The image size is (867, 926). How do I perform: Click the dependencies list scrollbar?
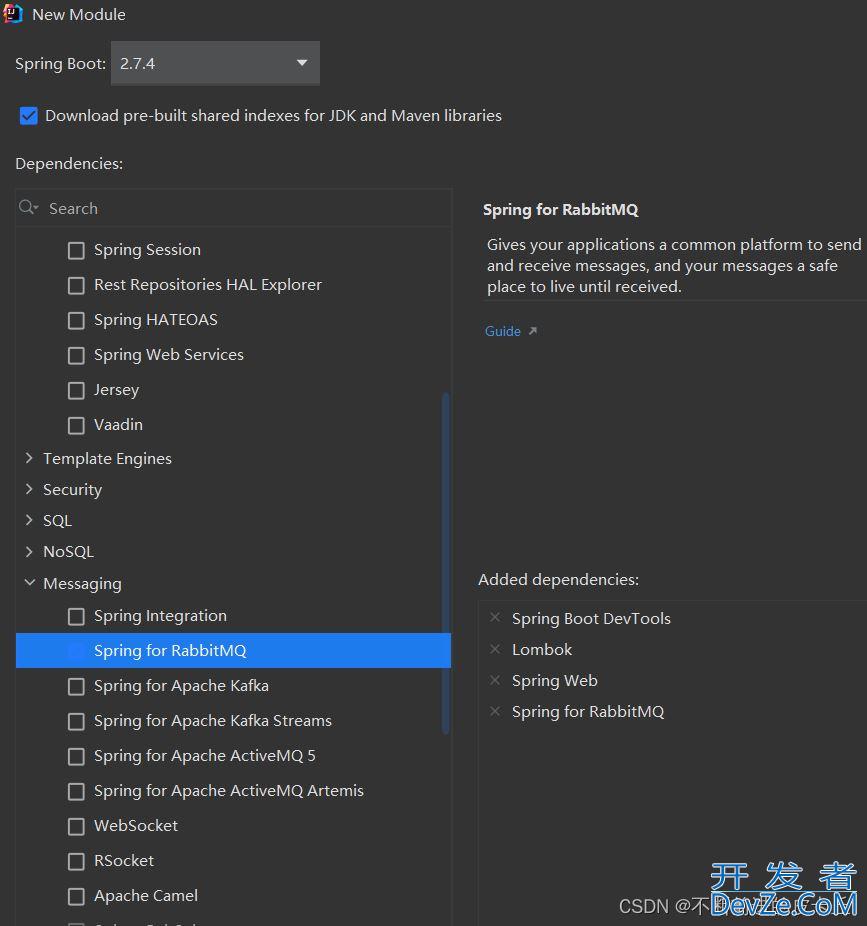(x=446, y=563)
